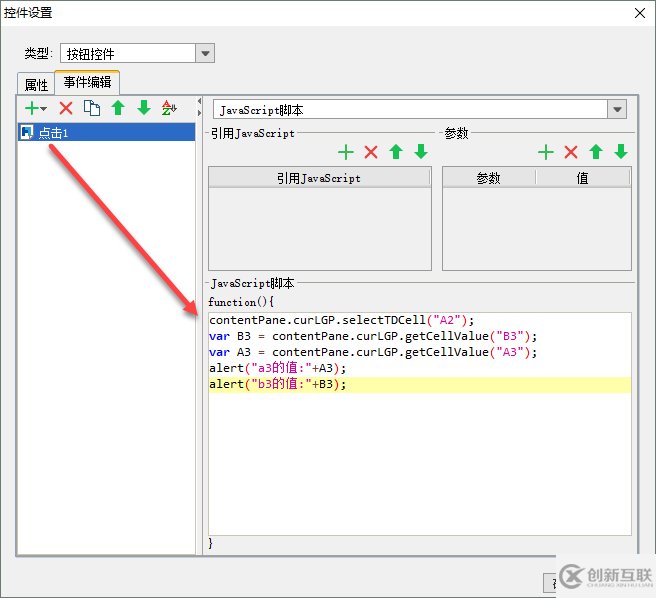Add a referenced JavaScript with plus icon
This screenshot has height=598, width=656.
point(346,152)
